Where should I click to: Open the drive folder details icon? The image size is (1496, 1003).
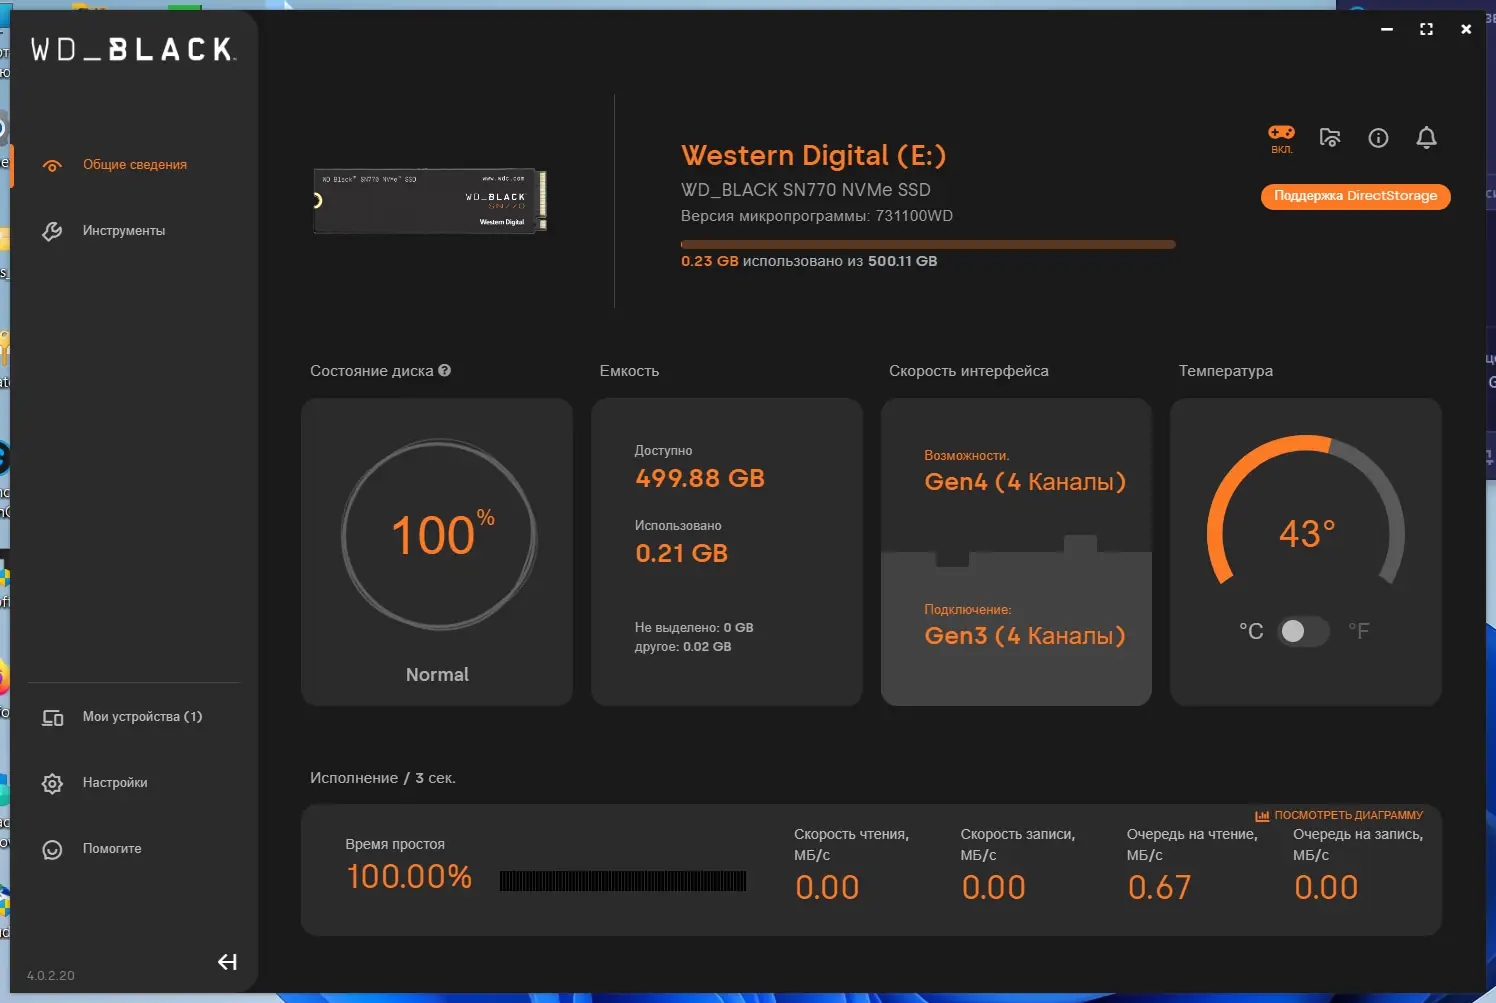click(1330, 138)
